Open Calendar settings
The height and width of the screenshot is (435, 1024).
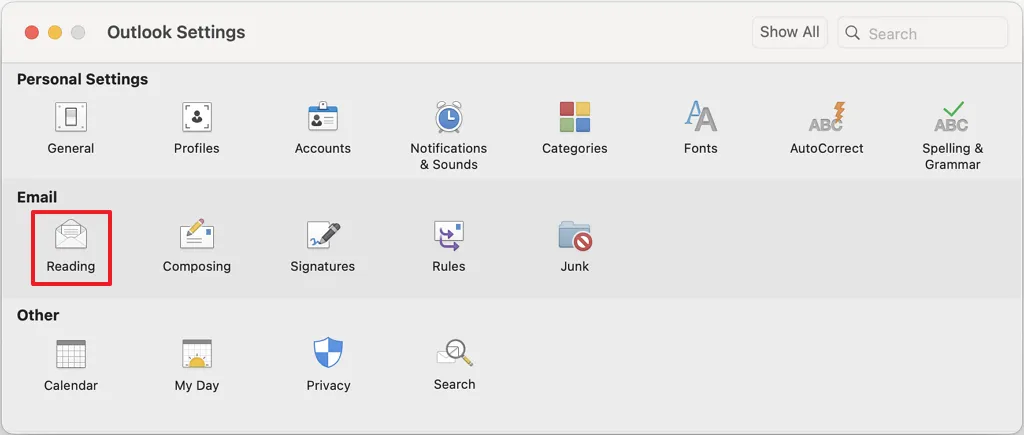(70, 355)
